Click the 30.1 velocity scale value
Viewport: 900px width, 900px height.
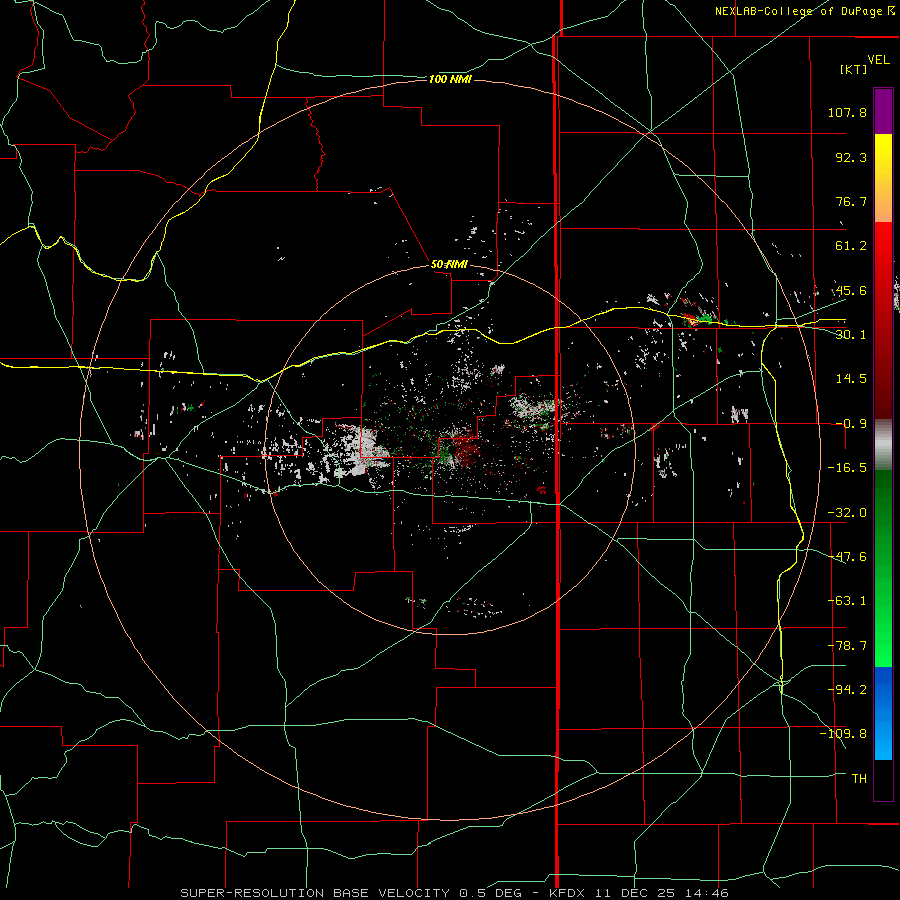(851, 335)
